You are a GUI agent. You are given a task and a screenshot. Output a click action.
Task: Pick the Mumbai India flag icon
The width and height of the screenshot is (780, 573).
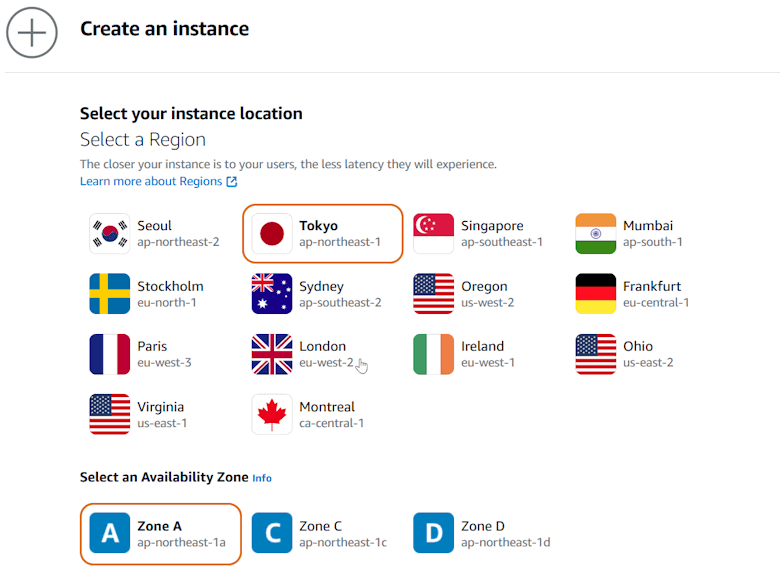click(x=596, y=234)
